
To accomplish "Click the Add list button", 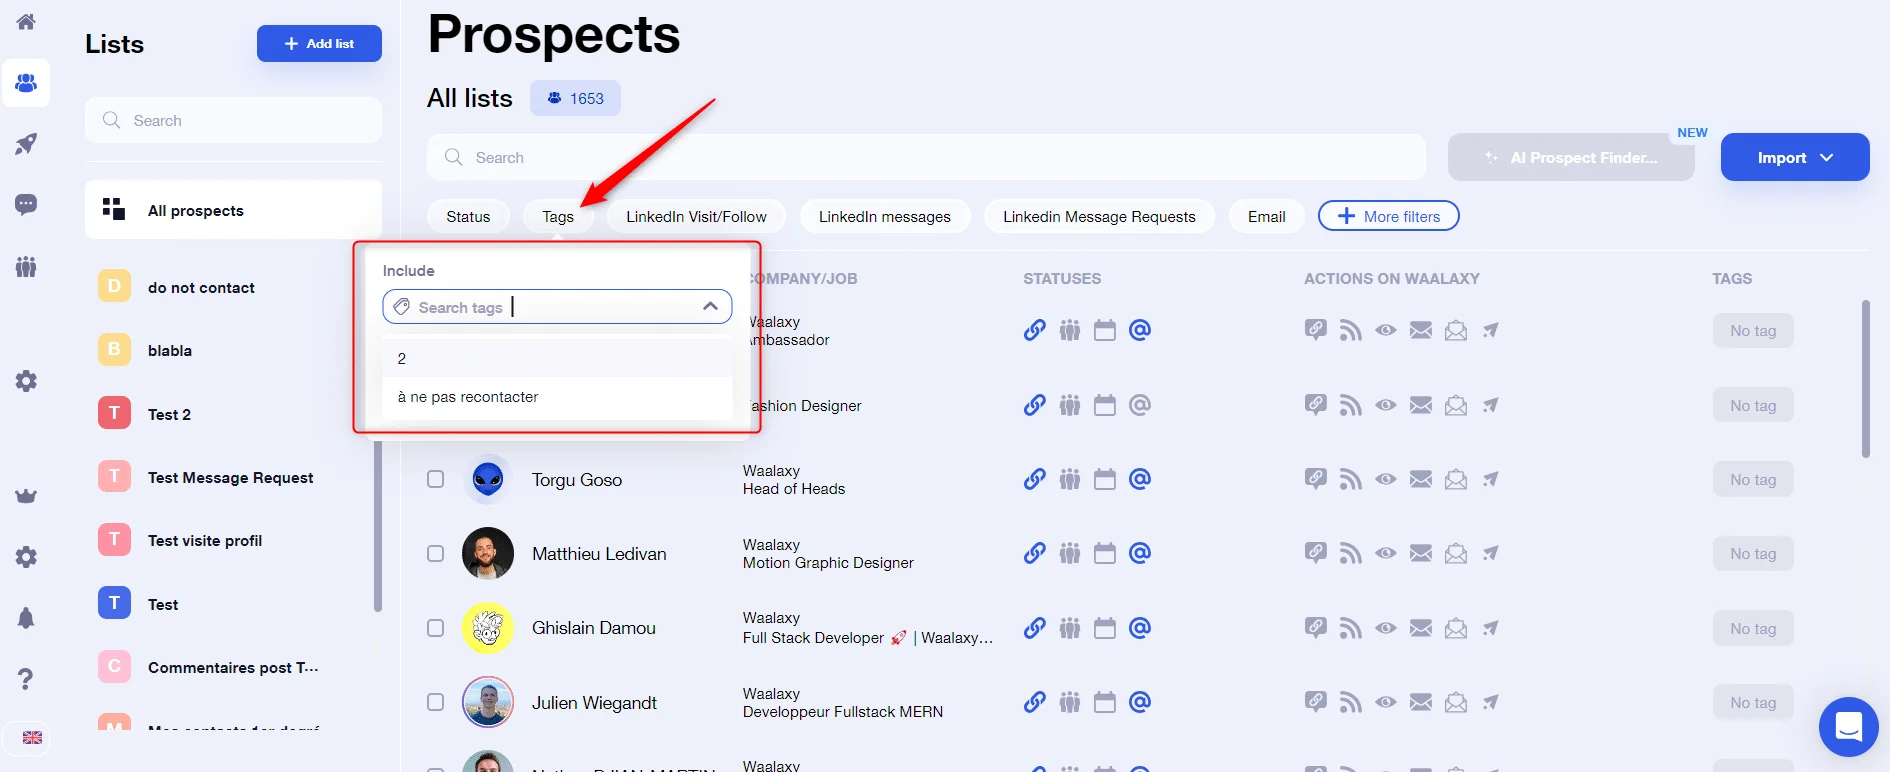I will pos(319,43).
